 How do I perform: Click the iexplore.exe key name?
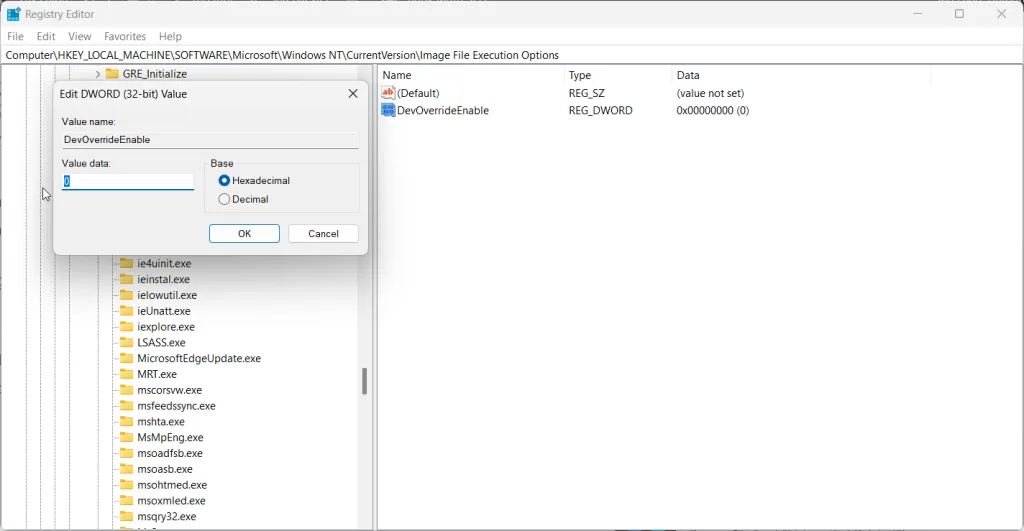click(166, 327)
